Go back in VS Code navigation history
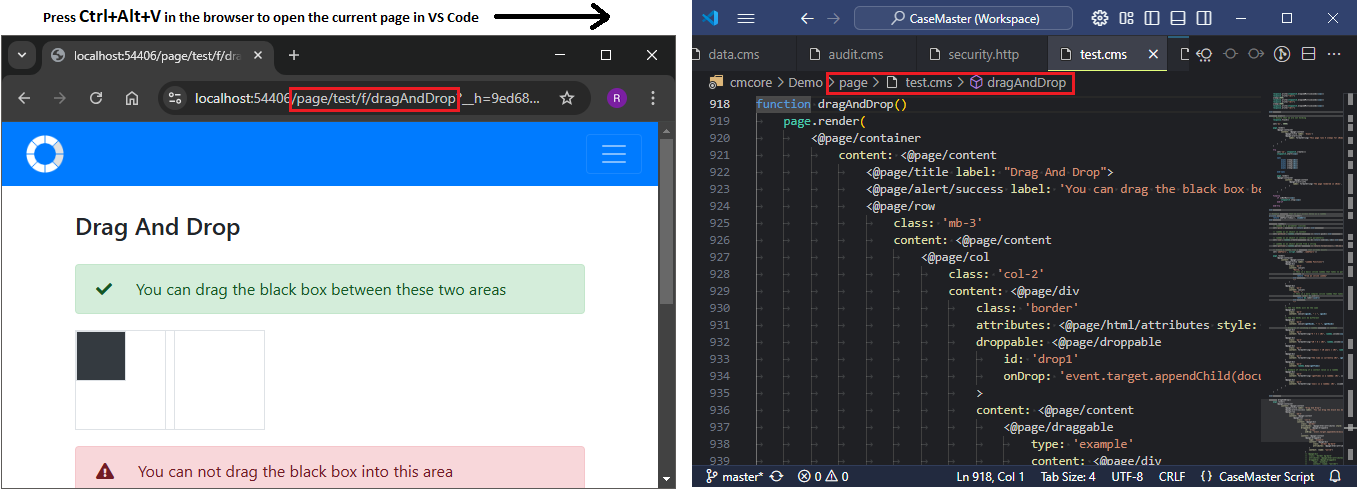The width and height of the screenshot is (1360, 492). pos(807,18)
